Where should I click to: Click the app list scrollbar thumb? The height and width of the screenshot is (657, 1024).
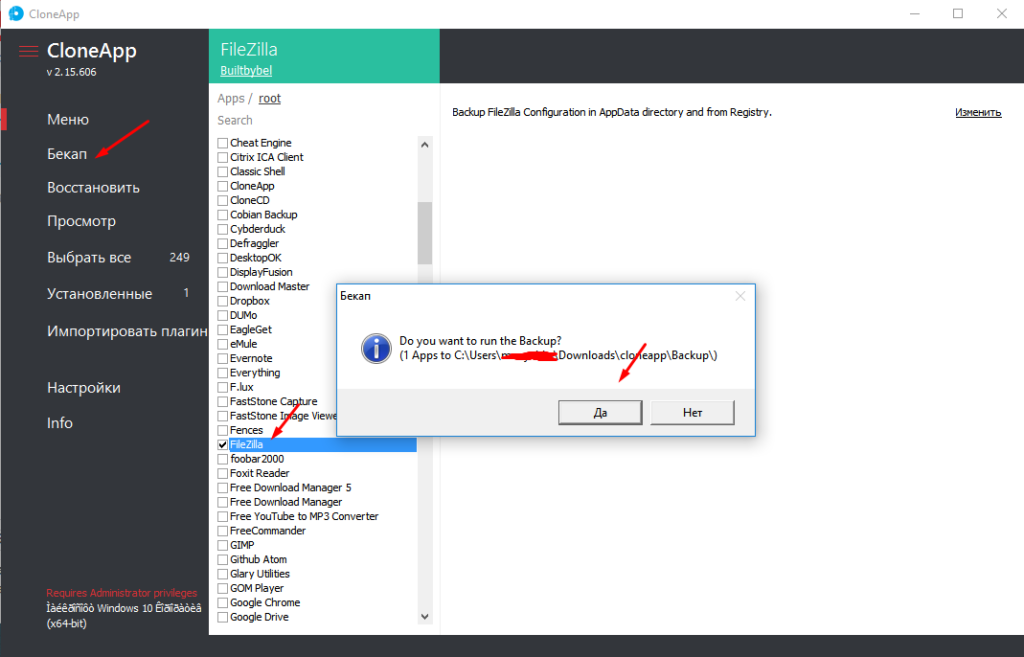pos(424,232)
